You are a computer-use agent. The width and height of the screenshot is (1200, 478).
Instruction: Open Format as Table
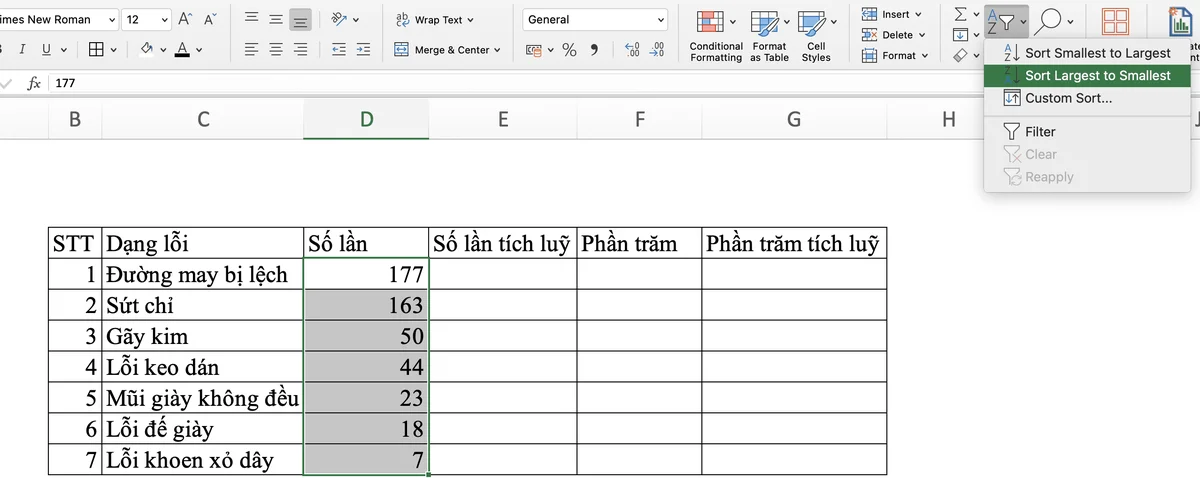(x=769, y=36)
